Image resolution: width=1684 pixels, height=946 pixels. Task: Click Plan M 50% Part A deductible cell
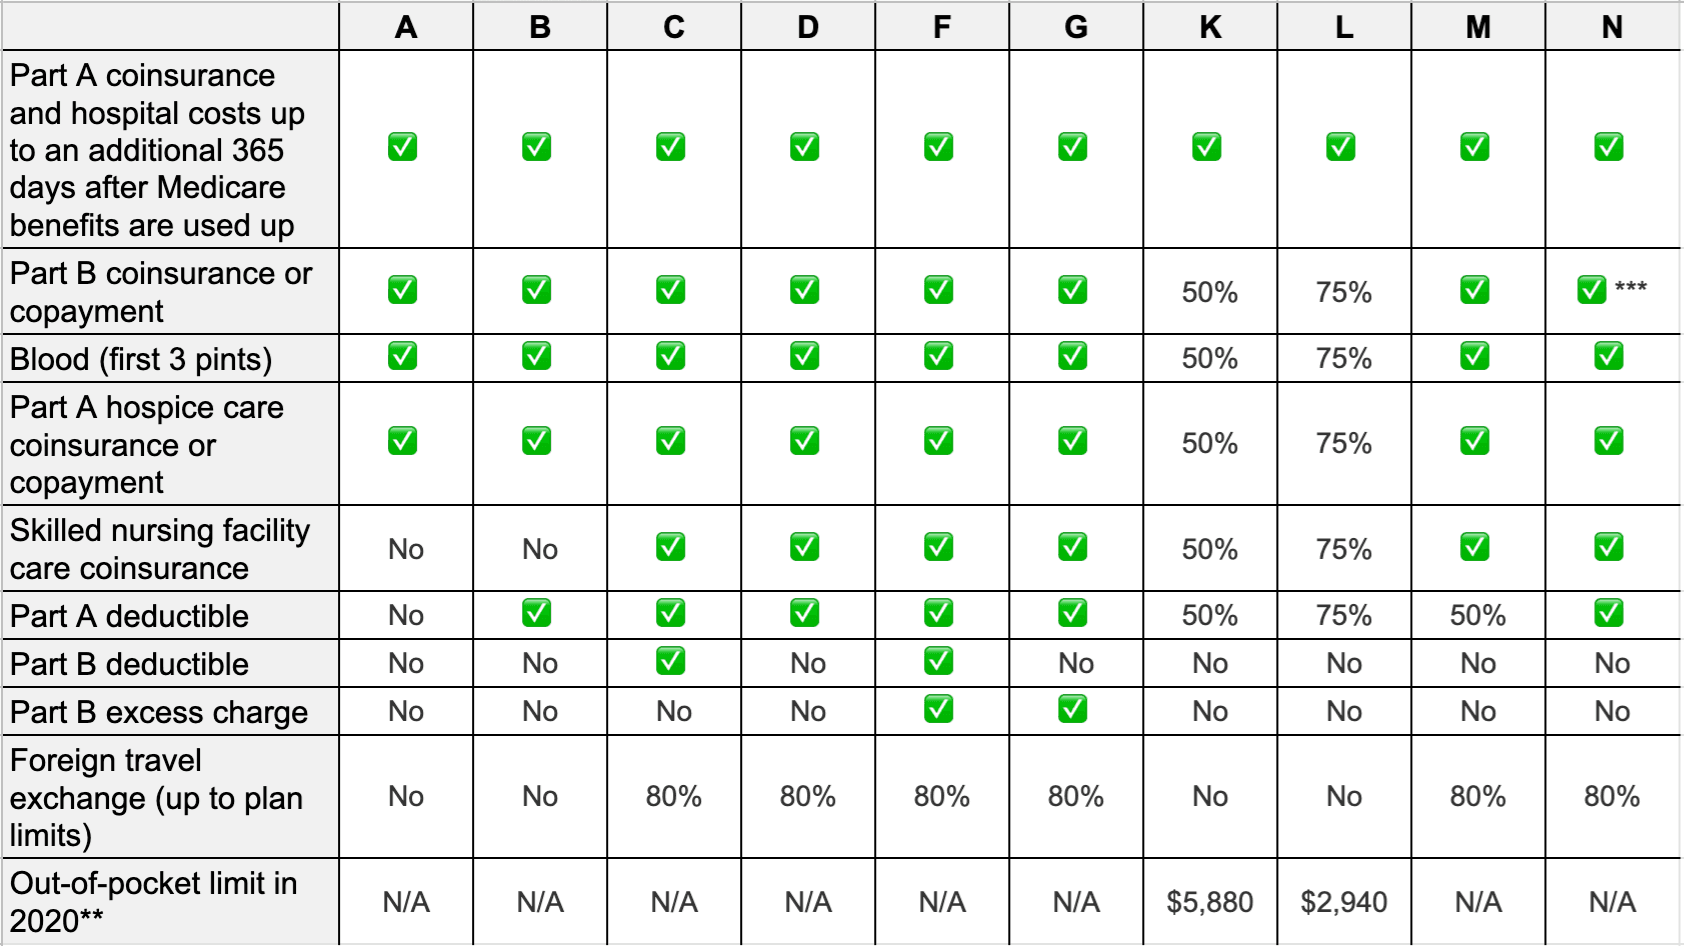(x=1478, y=615)
